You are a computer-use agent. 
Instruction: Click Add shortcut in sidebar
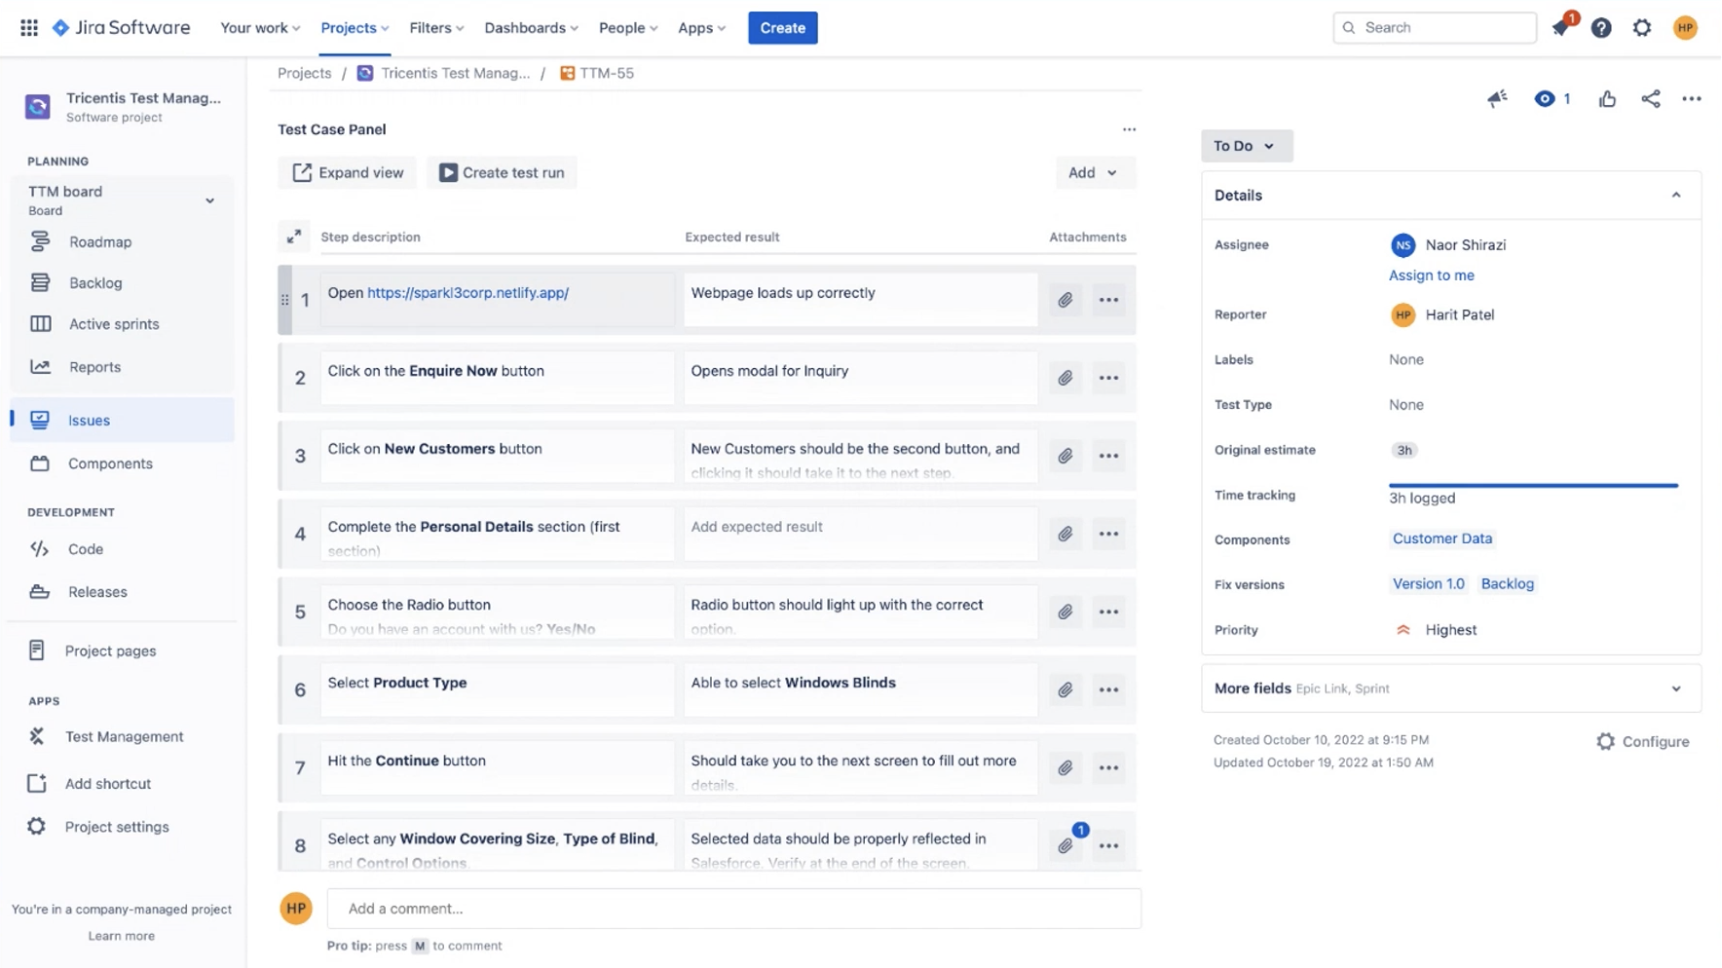(x=107, y=784)
